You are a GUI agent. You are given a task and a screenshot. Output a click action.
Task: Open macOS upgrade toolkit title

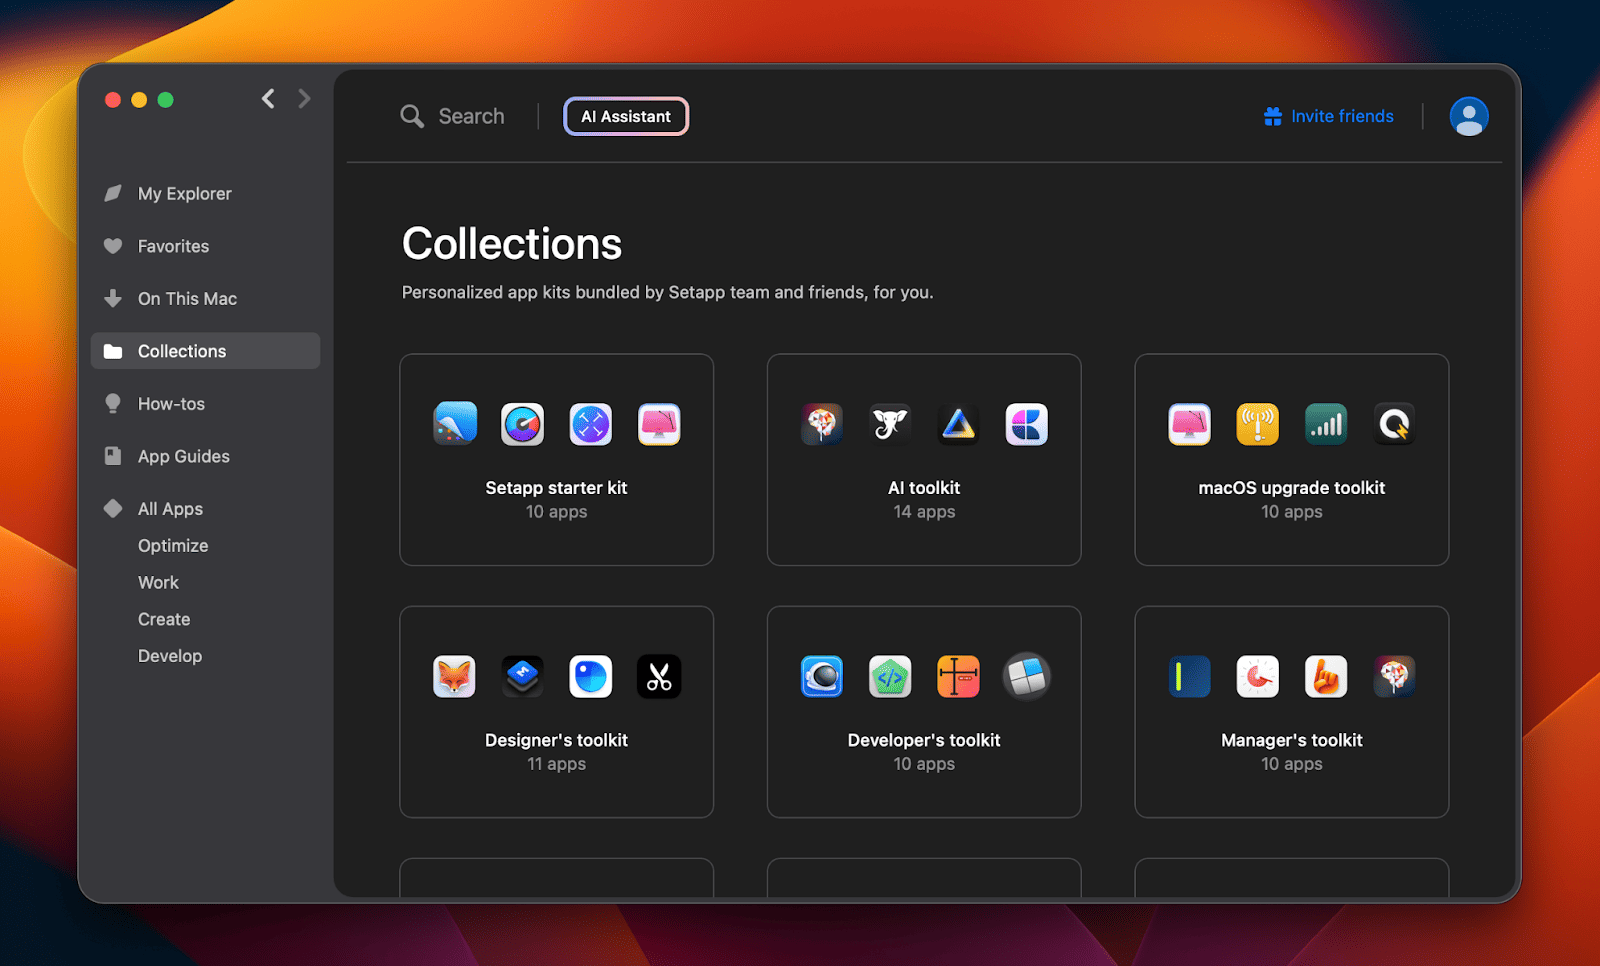pos(1292,488)
